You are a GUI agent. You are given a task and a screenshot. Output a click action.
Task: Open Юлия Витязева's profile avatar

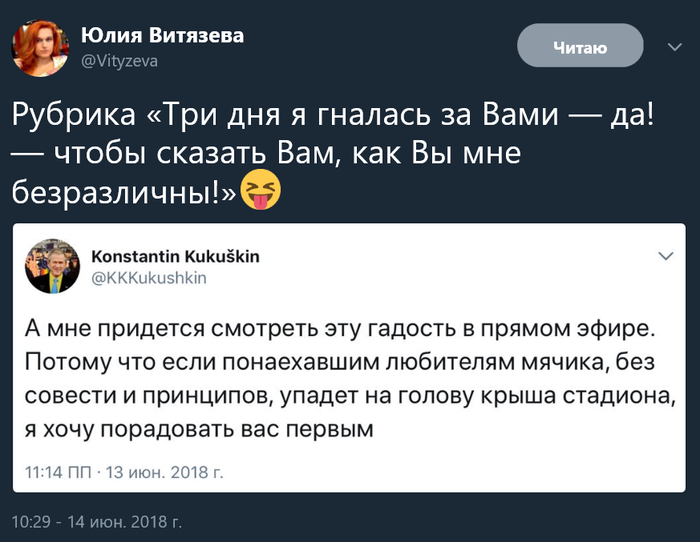pyautogui.click(x=38, y=46)
